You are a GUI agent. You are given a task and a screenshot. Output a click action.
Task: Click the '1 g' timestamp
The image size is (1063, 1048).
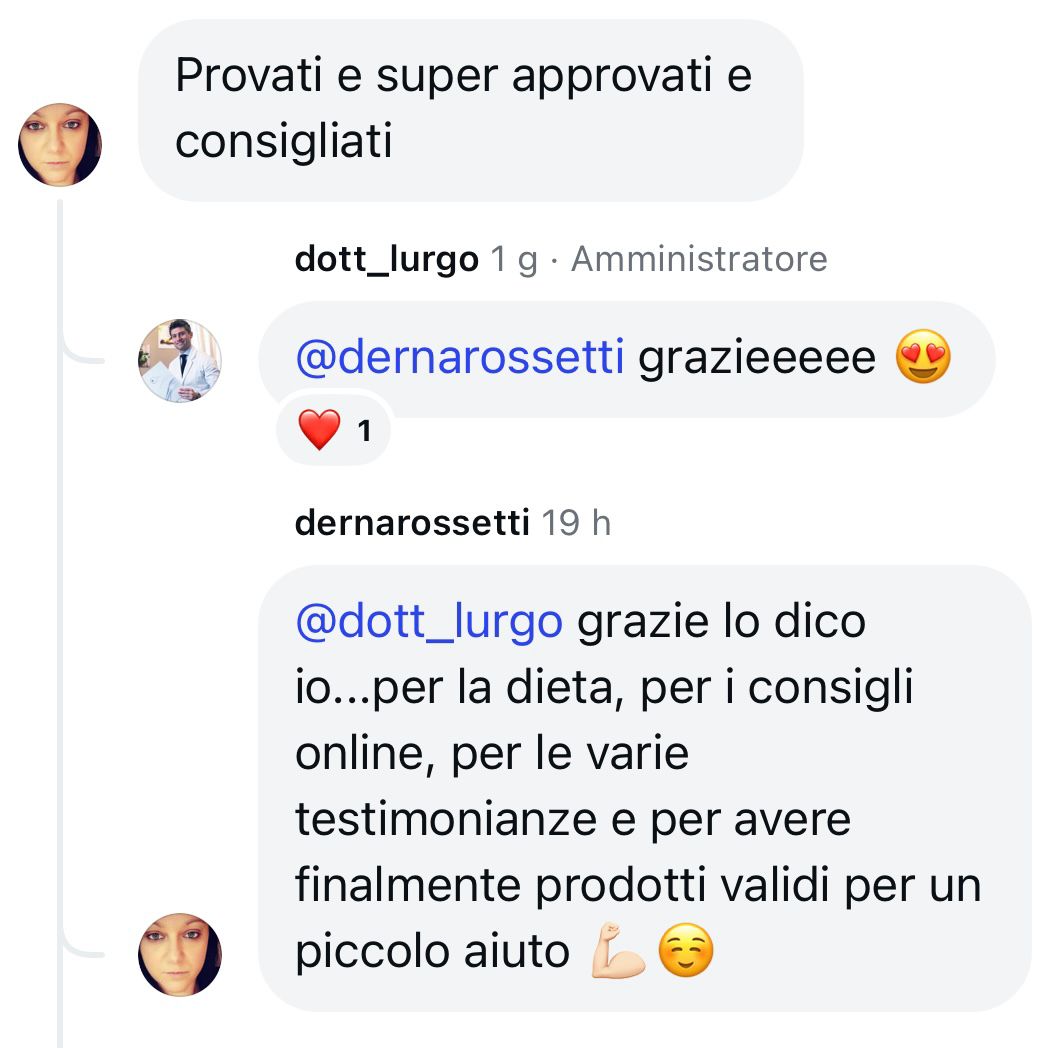click(x=514, y=260)
